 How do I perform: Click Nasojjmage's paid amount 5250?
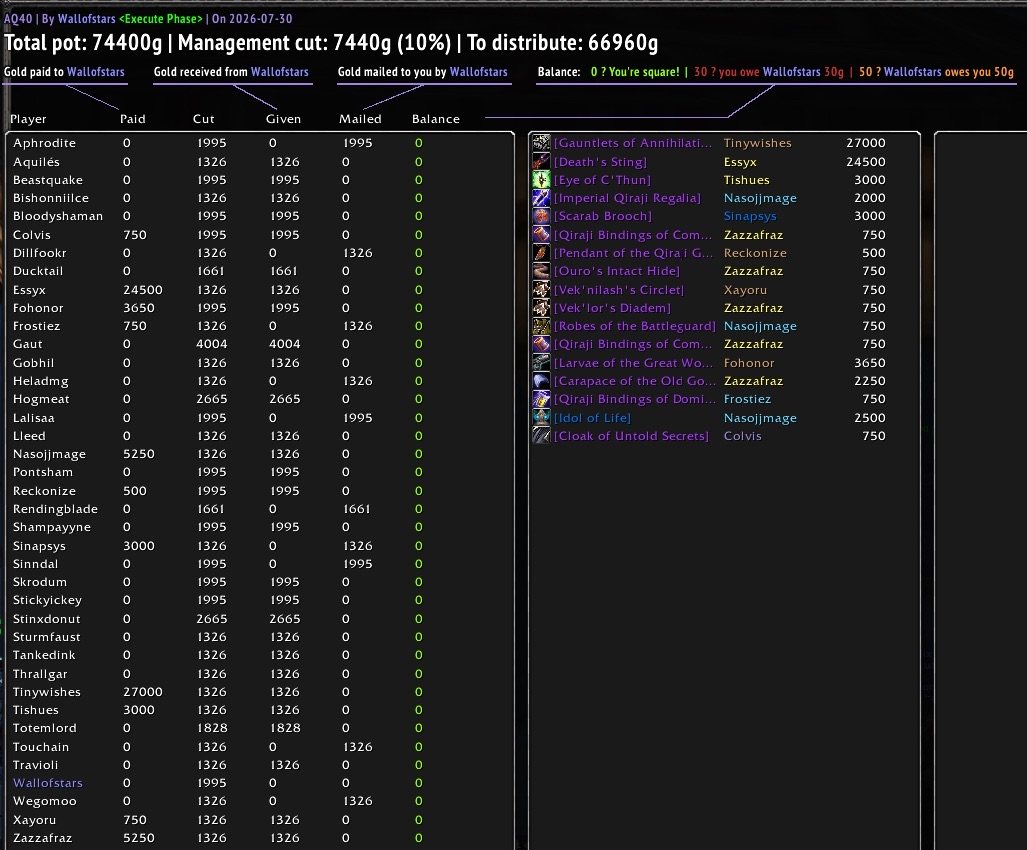coord(139,454)
